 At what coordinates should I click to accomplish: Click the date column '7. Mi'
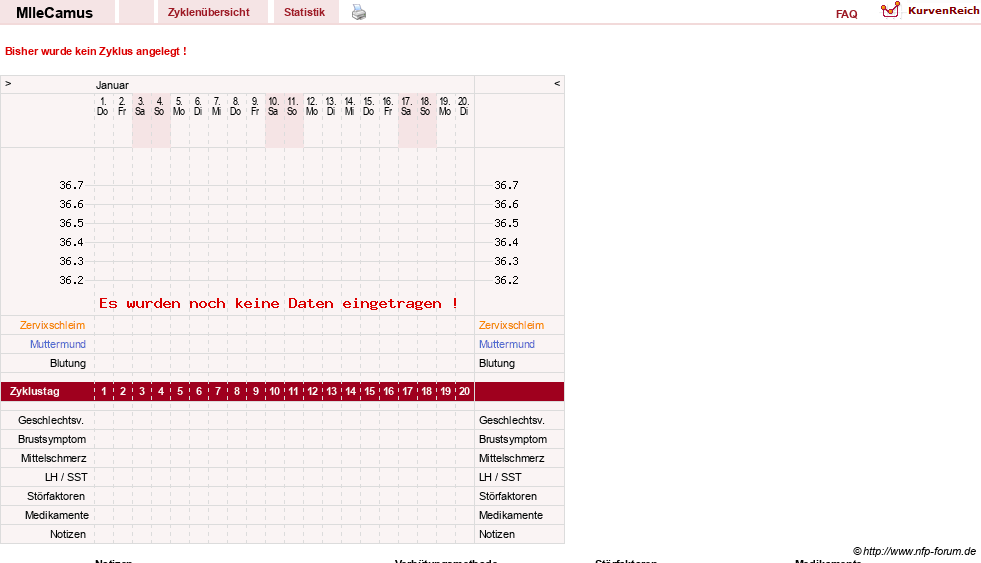[x=216, y=106]
